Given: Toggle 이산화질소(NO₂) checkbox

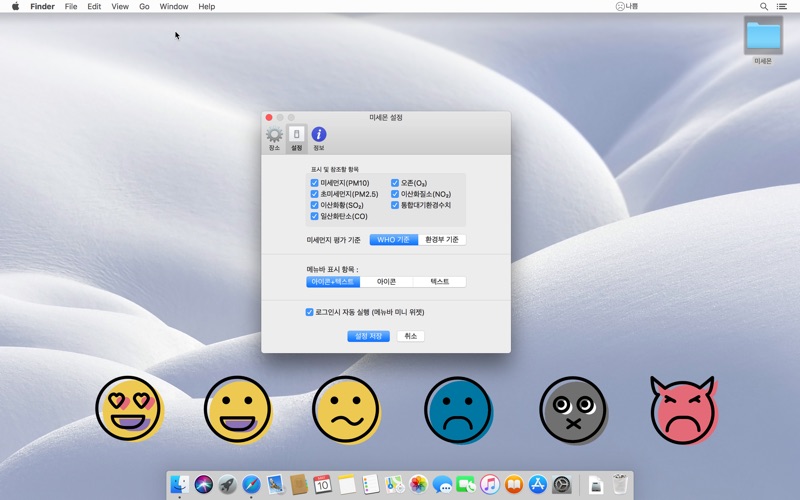Looking at the screenshot, I should (x=395, y=194).
